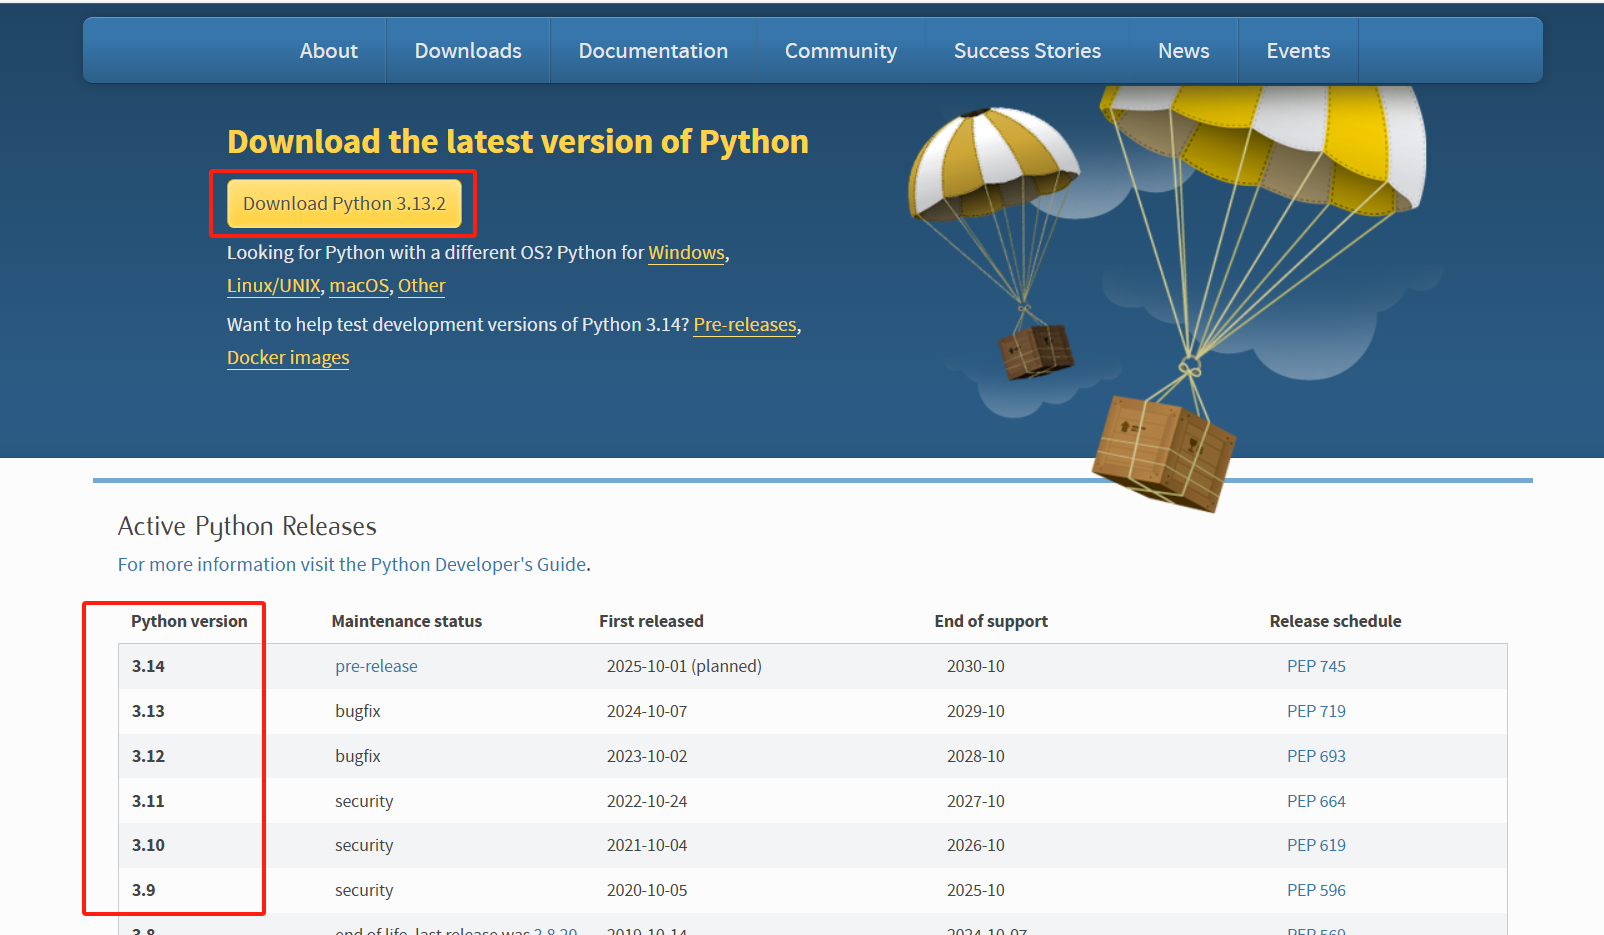Click the 2025-10 end of support

(x=976, y=890)
